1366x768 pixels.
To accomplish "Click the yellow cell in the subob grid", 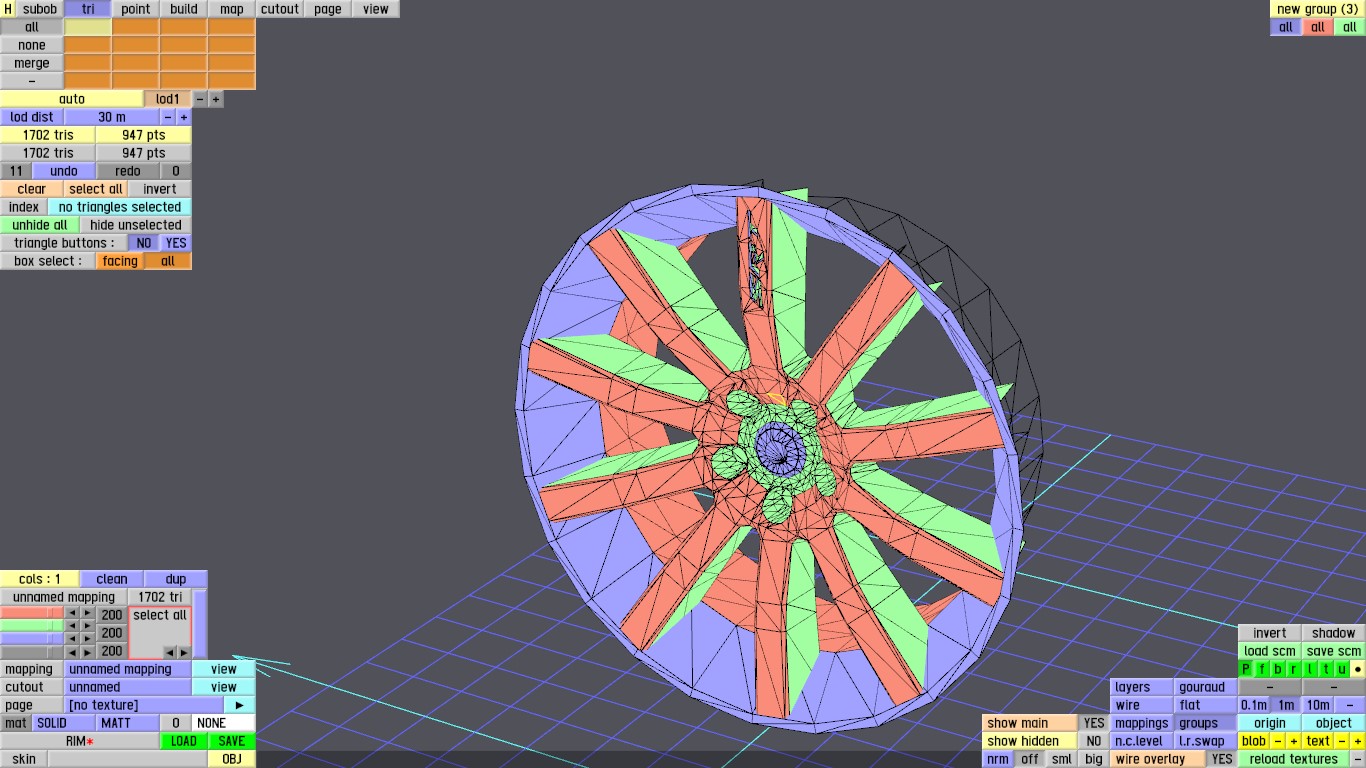I will pos(88,27).
